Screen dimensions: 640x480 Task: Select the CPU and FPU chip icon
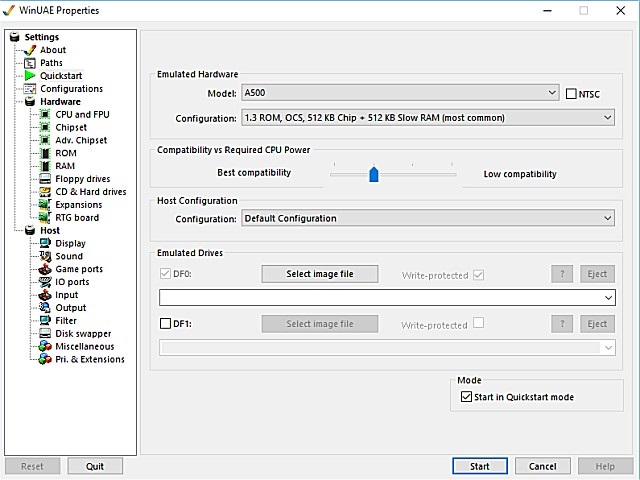click(45, 115)
